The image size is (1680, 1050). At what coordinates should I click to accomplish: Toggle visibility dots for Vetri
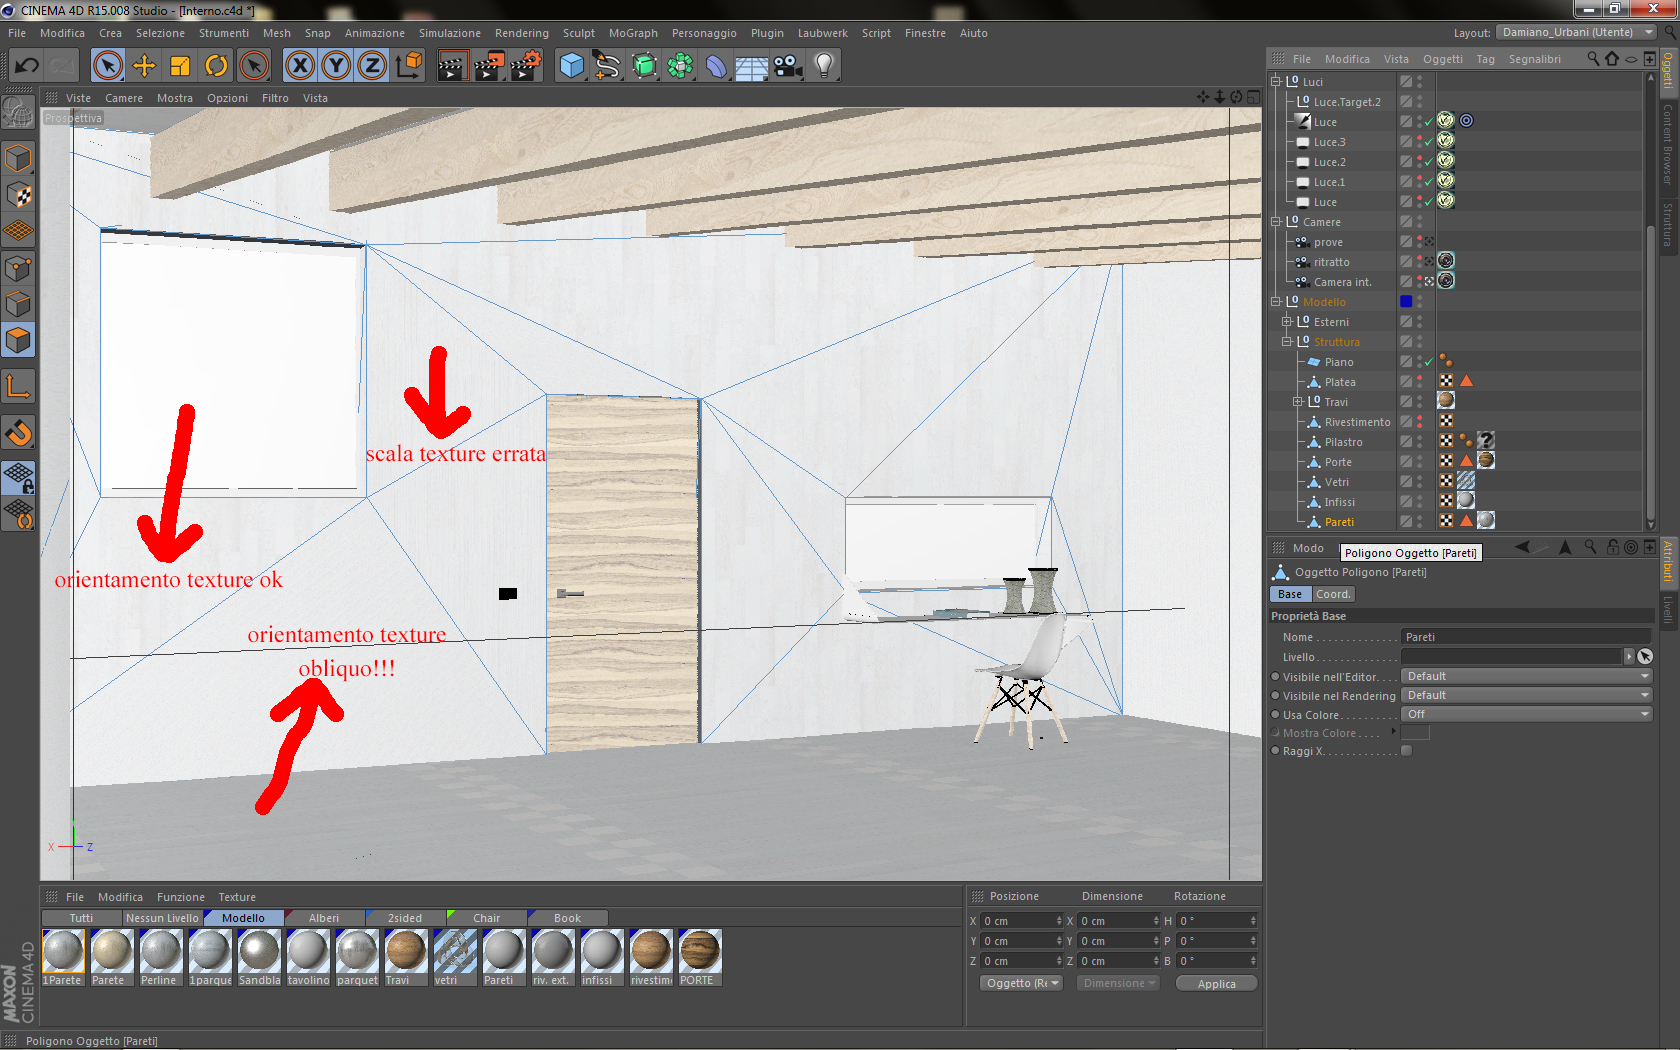1419,482
